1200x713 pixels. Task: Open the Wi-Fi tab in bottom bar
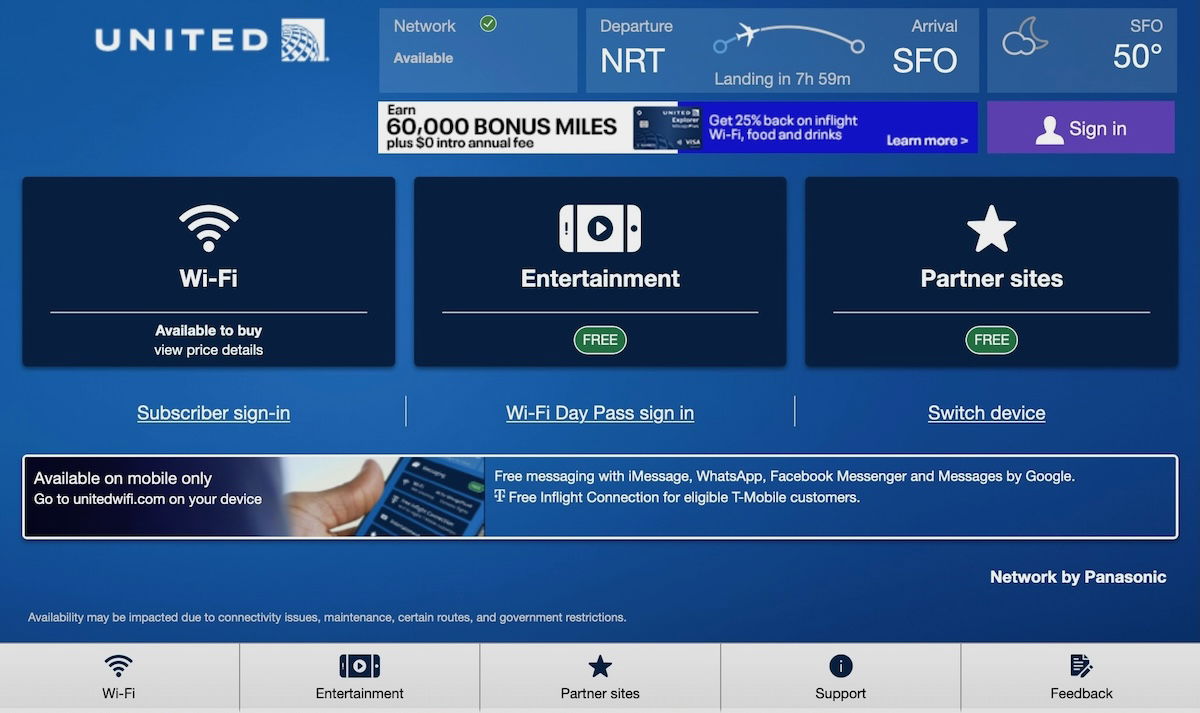[119, 677]
